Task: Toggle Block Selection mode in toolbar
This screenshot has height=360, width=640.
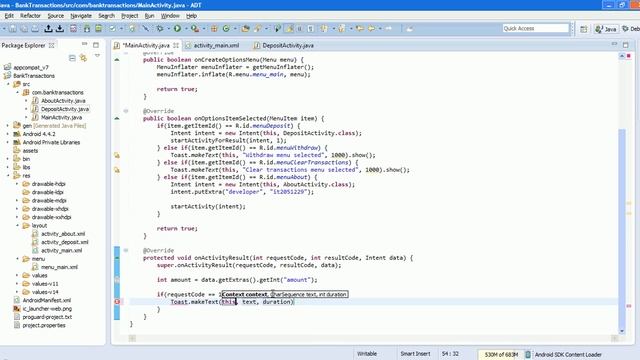Action: point(300,29)
